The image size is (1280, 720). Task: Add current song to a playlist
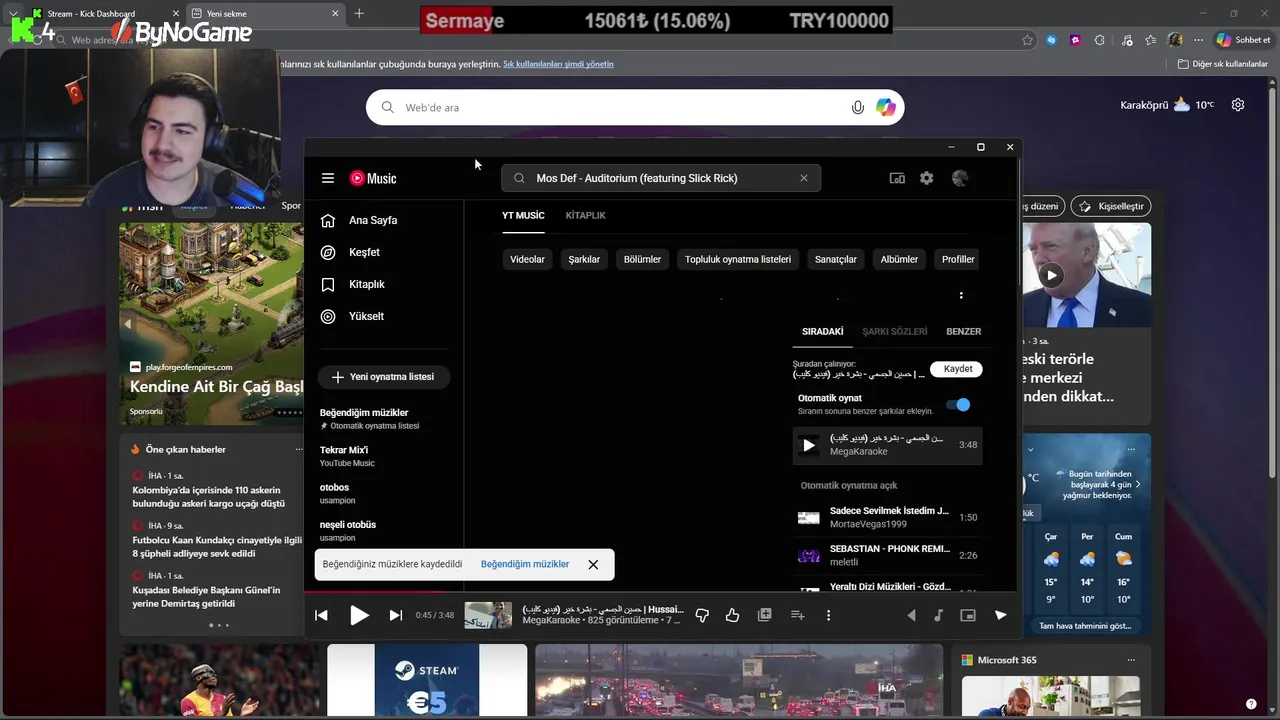(797, 615)
